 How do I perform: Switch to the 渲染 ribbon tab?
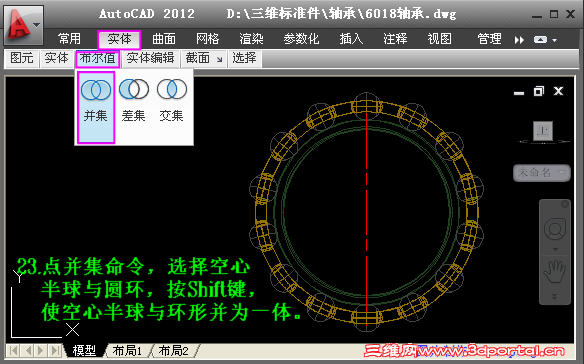pos(251,39)
